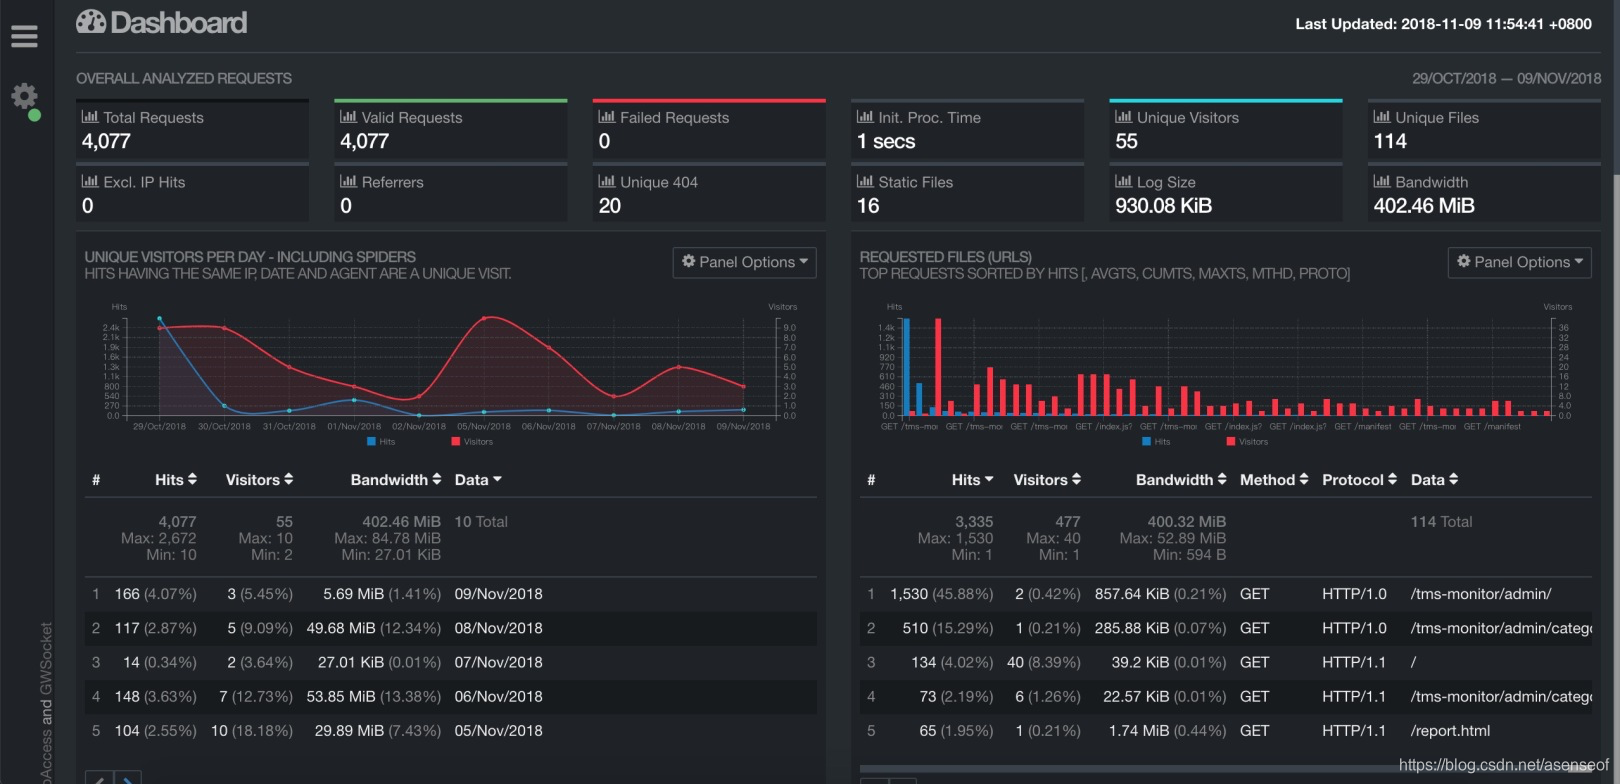This screenshot has height=784, width=1620.
Task: Sort requested files by Protocol column
Action: coord(1359,480)
